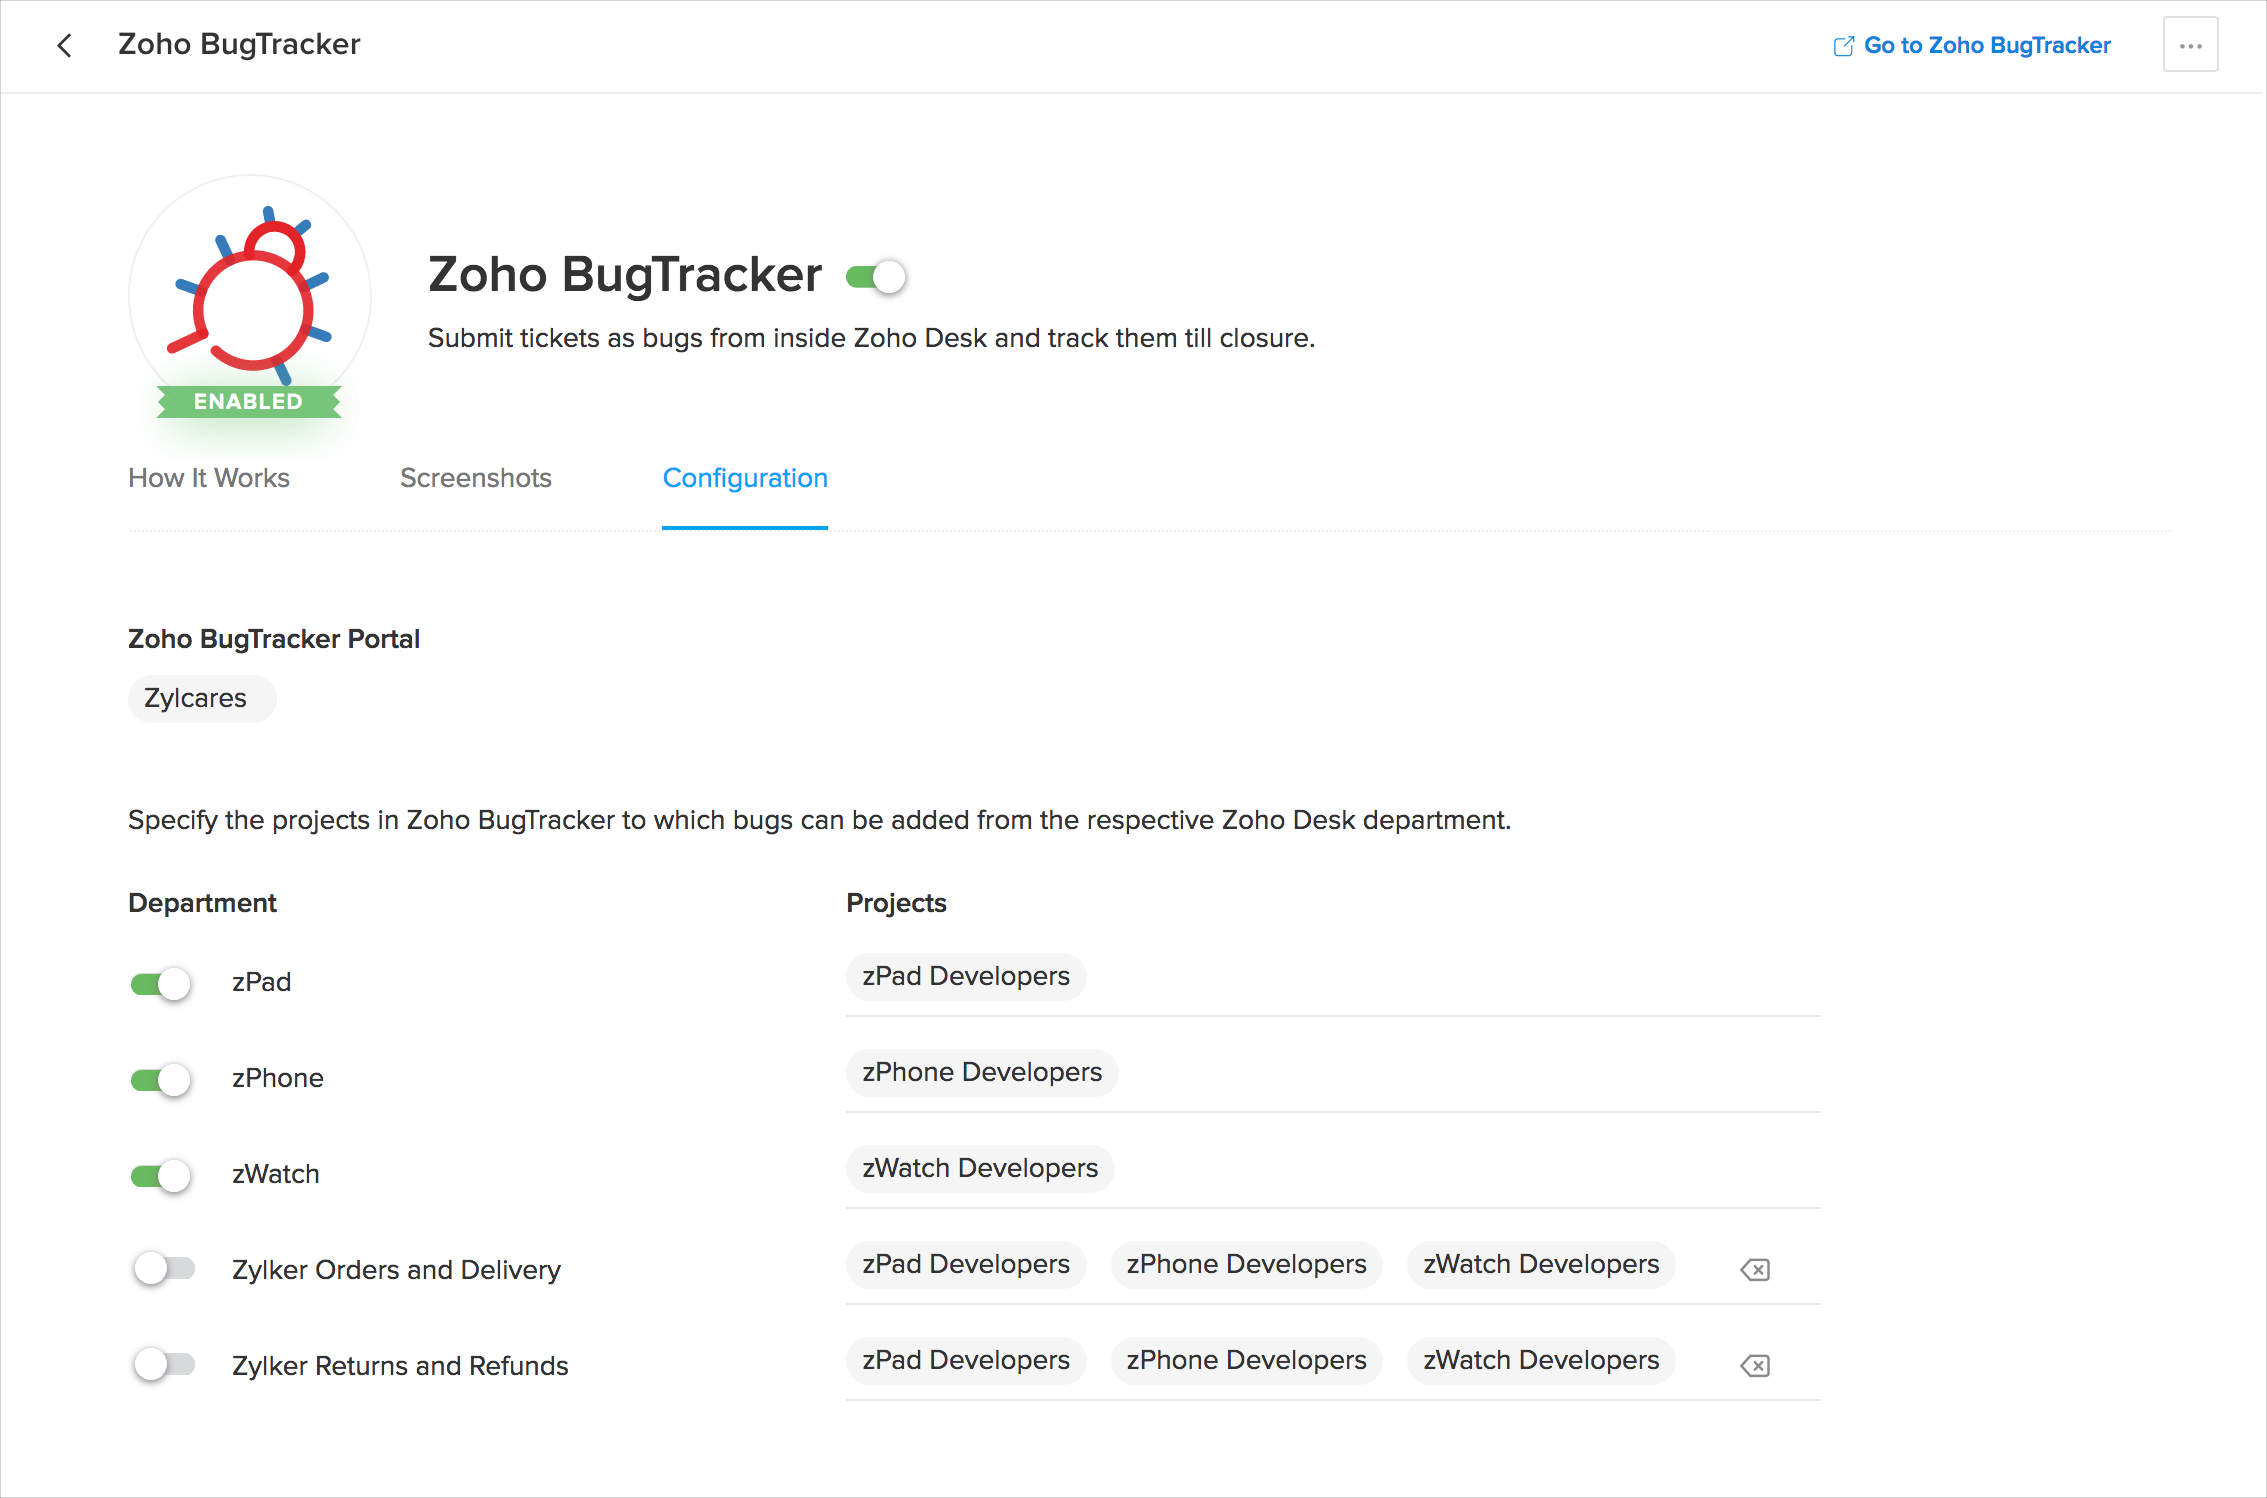Follow the Go to Zoho BugTracker link
2267x1498 pixels.
pos(1986,45)
